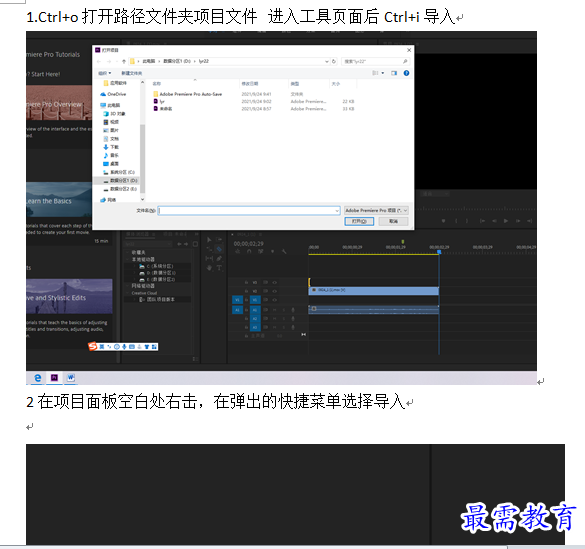Select the highlighted Razor tool
The width and height of the screenshot is (585, 549).
point(219,249)
